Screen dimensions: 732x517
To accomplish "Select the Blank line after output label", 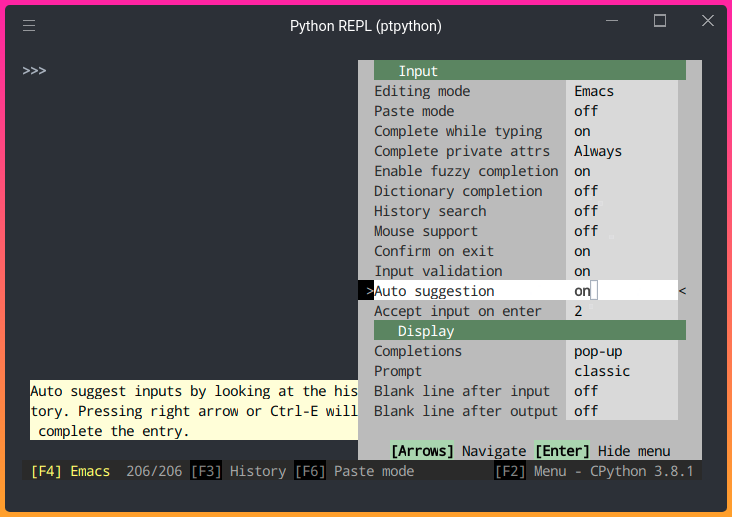I will pyautogui.click(x=466, y=411).
